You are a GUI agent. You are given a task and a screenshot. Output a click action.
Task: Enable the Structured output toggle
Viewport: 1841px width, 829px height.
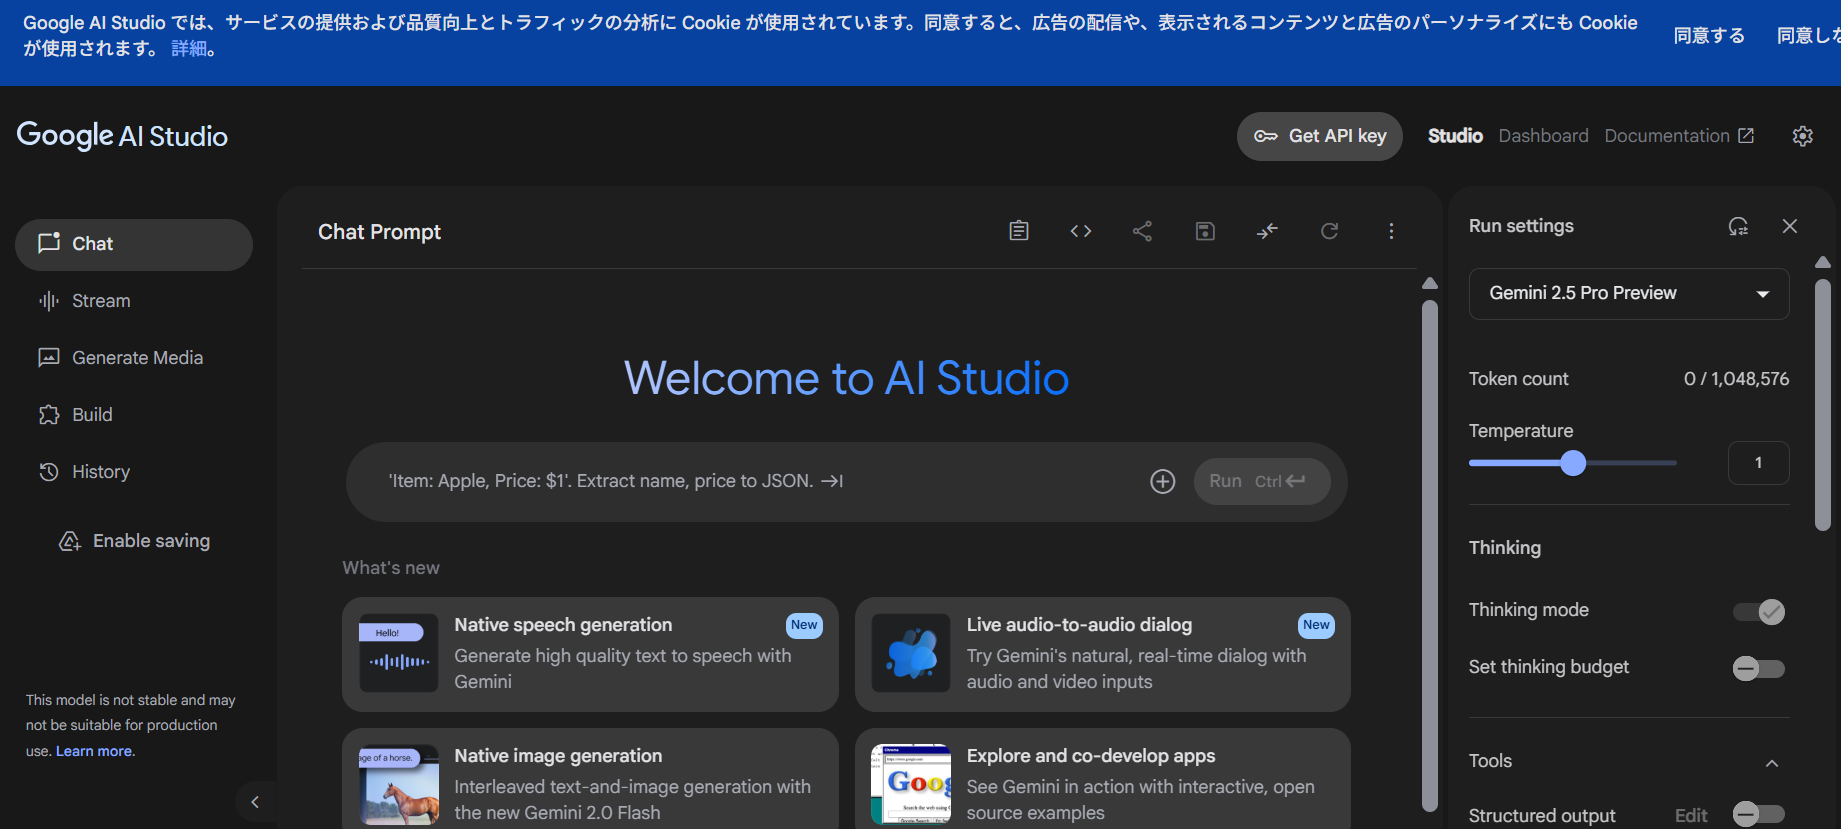pyautogui.click(x=1759, y=814)
